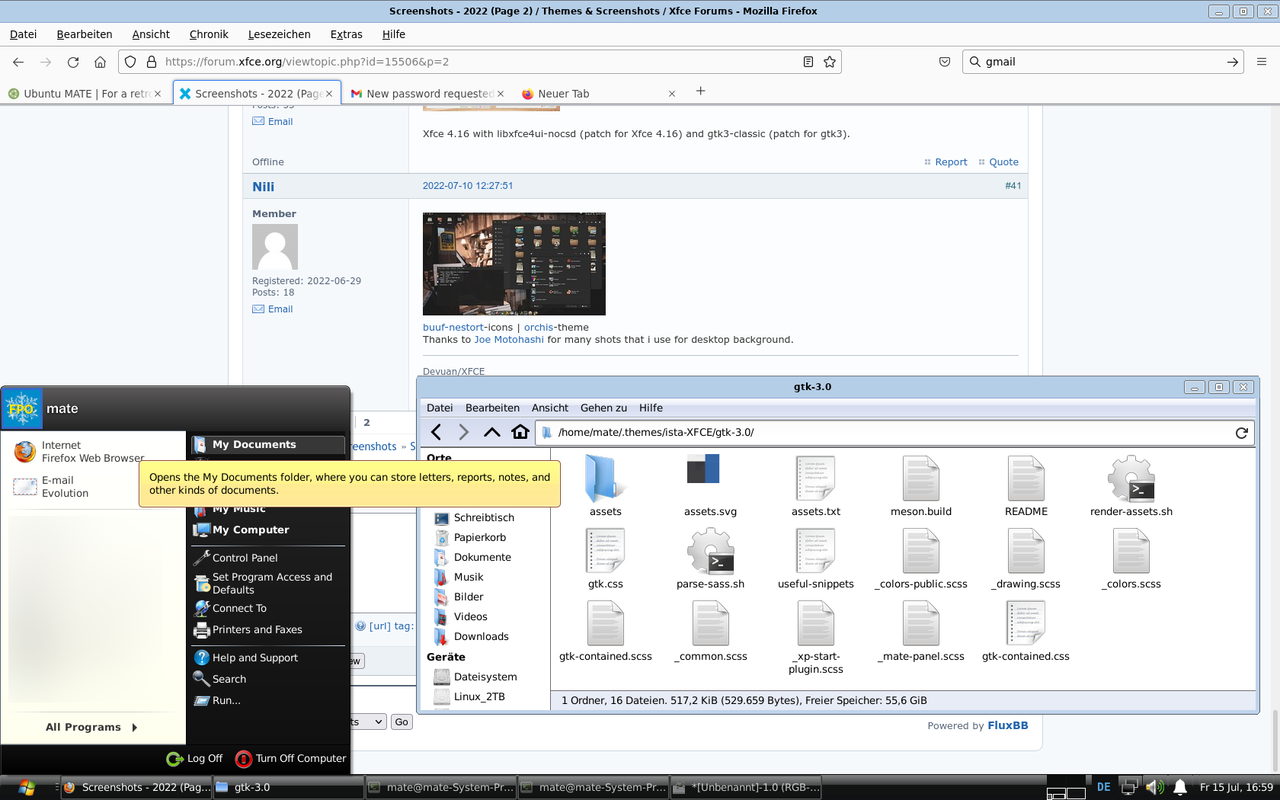This screenshot has width=1280, height=800.
Task: Select gtk.css file
Action: (605, 558)
